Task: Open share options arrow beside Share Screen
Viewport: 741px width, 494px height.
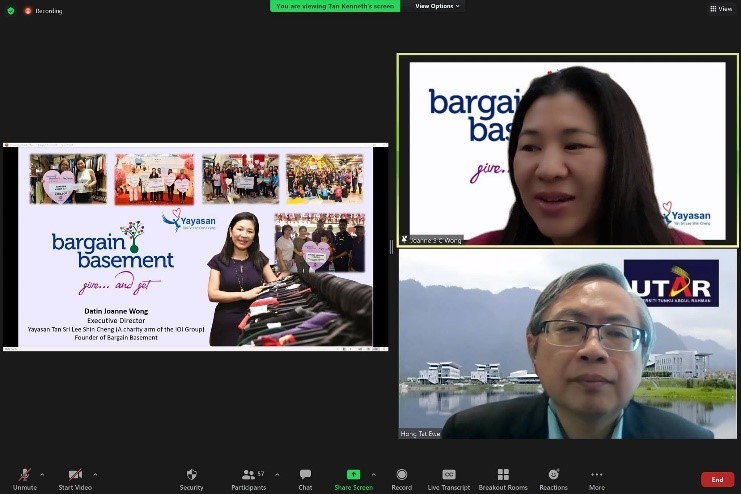Action: pyautogui.click(x=374, y=475)
